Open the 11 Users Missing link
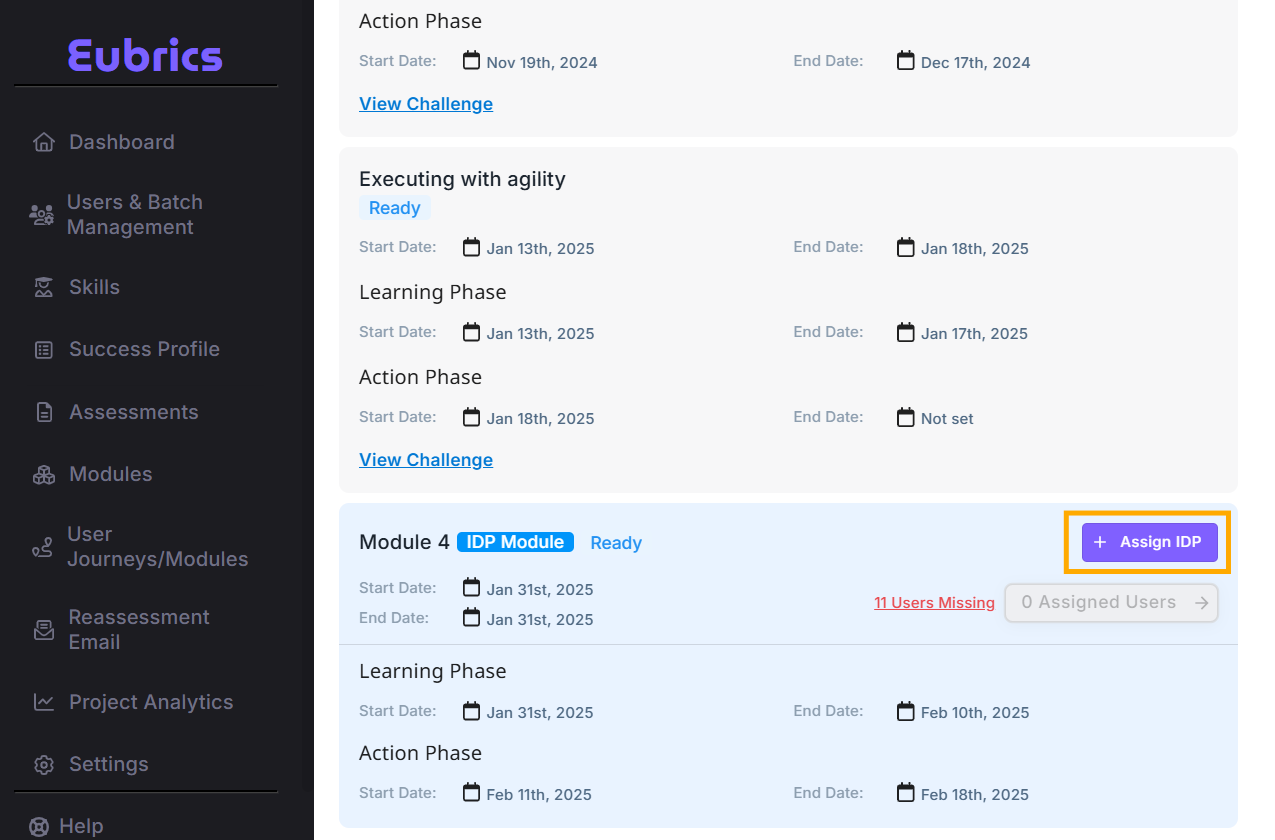The width and height of the screenshot is (1275, 840). [x=934, y=603]
